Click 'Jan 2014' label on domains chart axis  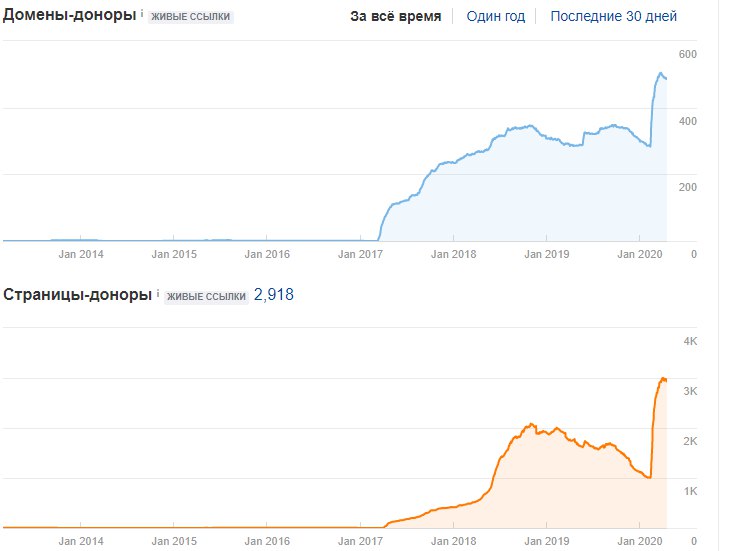tap(81, 254)
